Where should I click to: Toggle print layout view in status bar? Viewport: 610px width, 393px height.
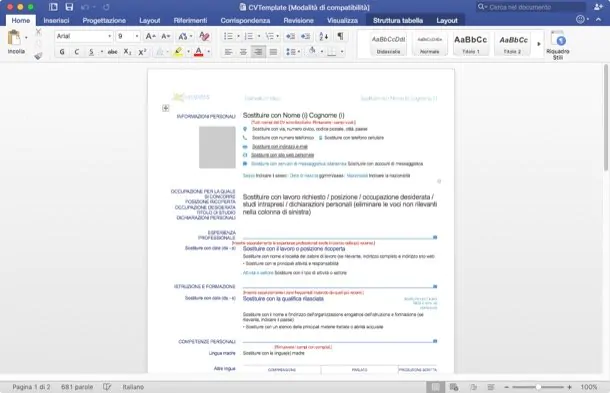[436, 387]
